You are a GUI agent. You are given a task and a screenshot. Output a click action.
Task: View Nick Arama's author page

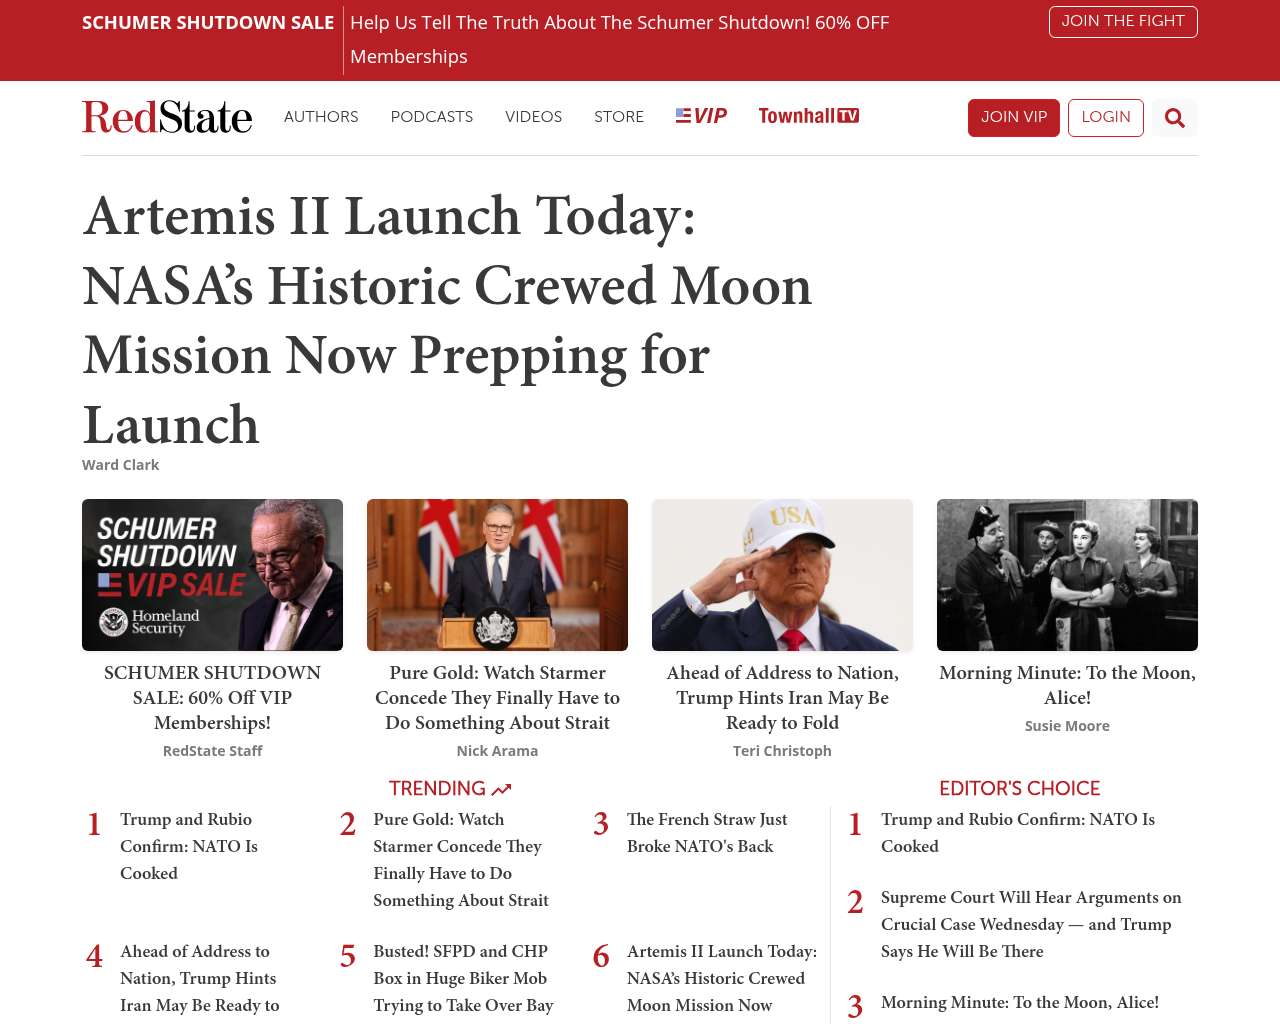[497, 751]
